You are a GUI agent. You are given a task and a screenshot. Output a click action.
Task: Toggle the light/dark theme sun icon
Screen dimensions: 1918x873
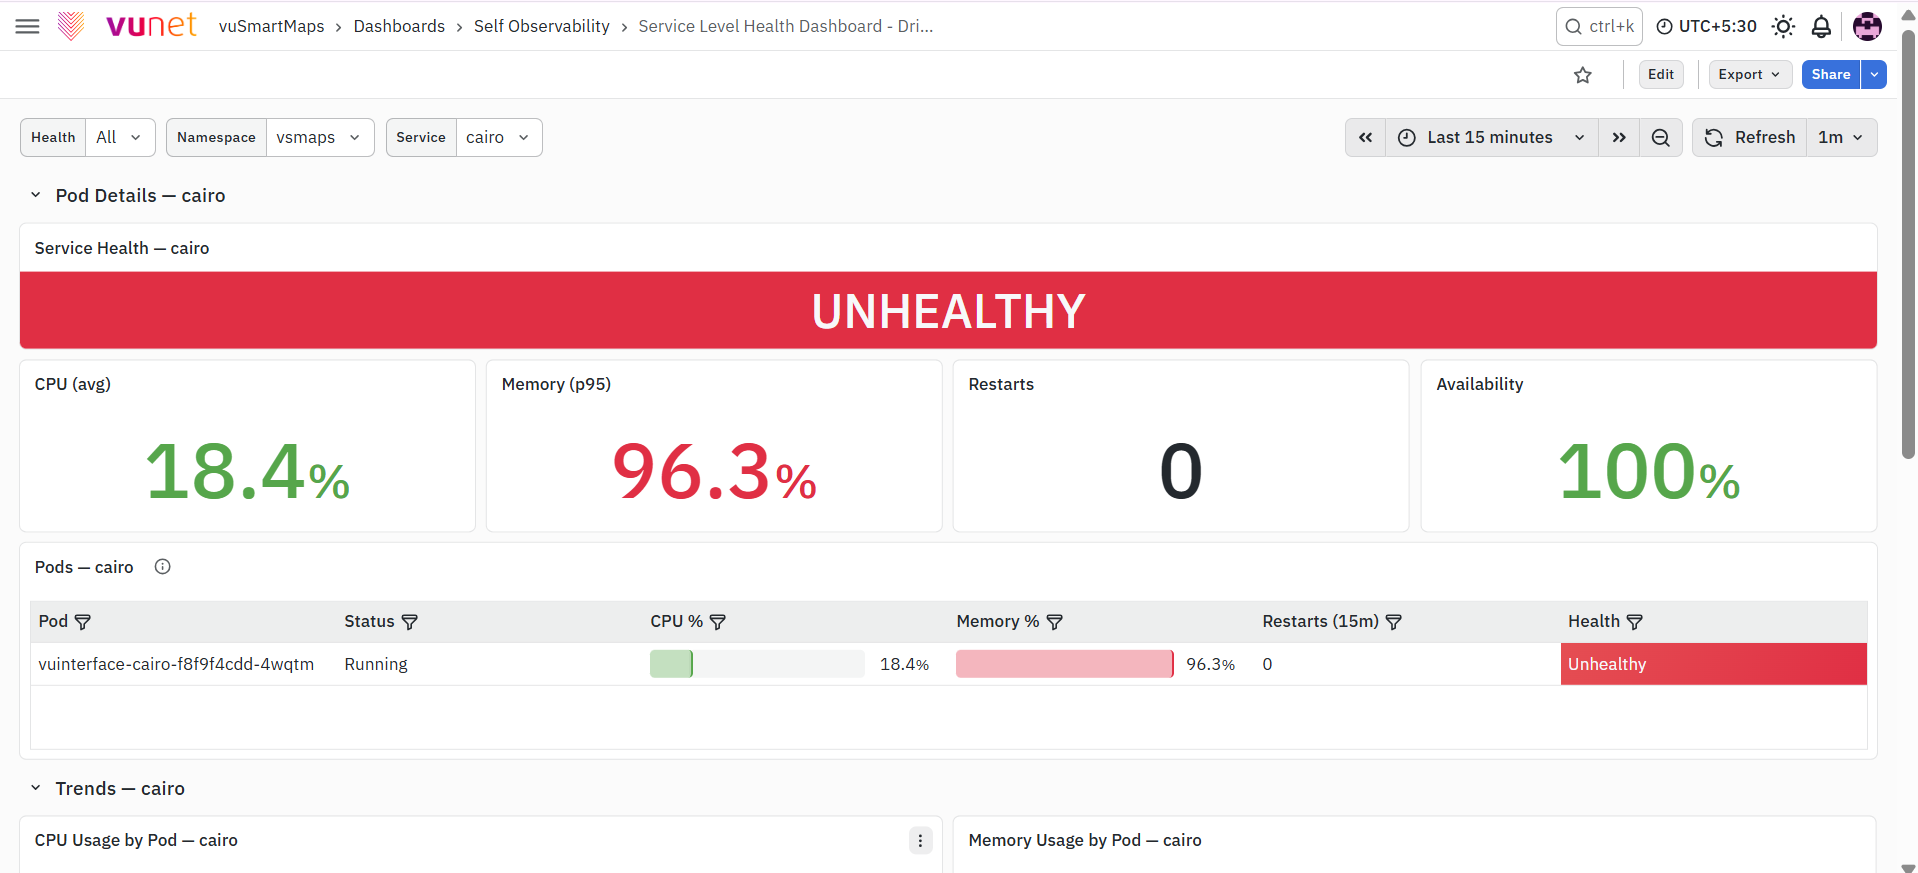click(x=1783, y=27)
